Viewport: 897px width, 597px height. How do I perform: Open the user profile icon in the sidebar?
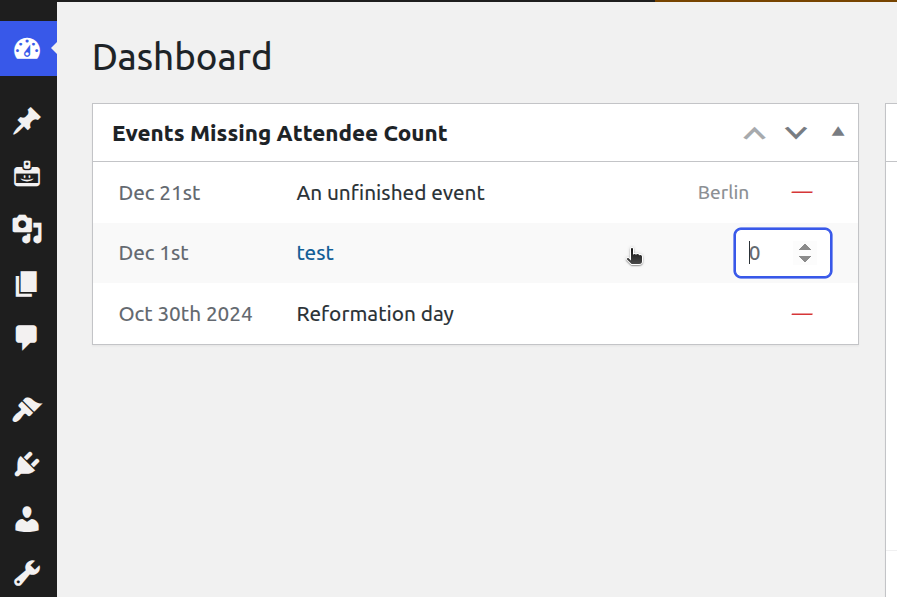coord(26,518)
